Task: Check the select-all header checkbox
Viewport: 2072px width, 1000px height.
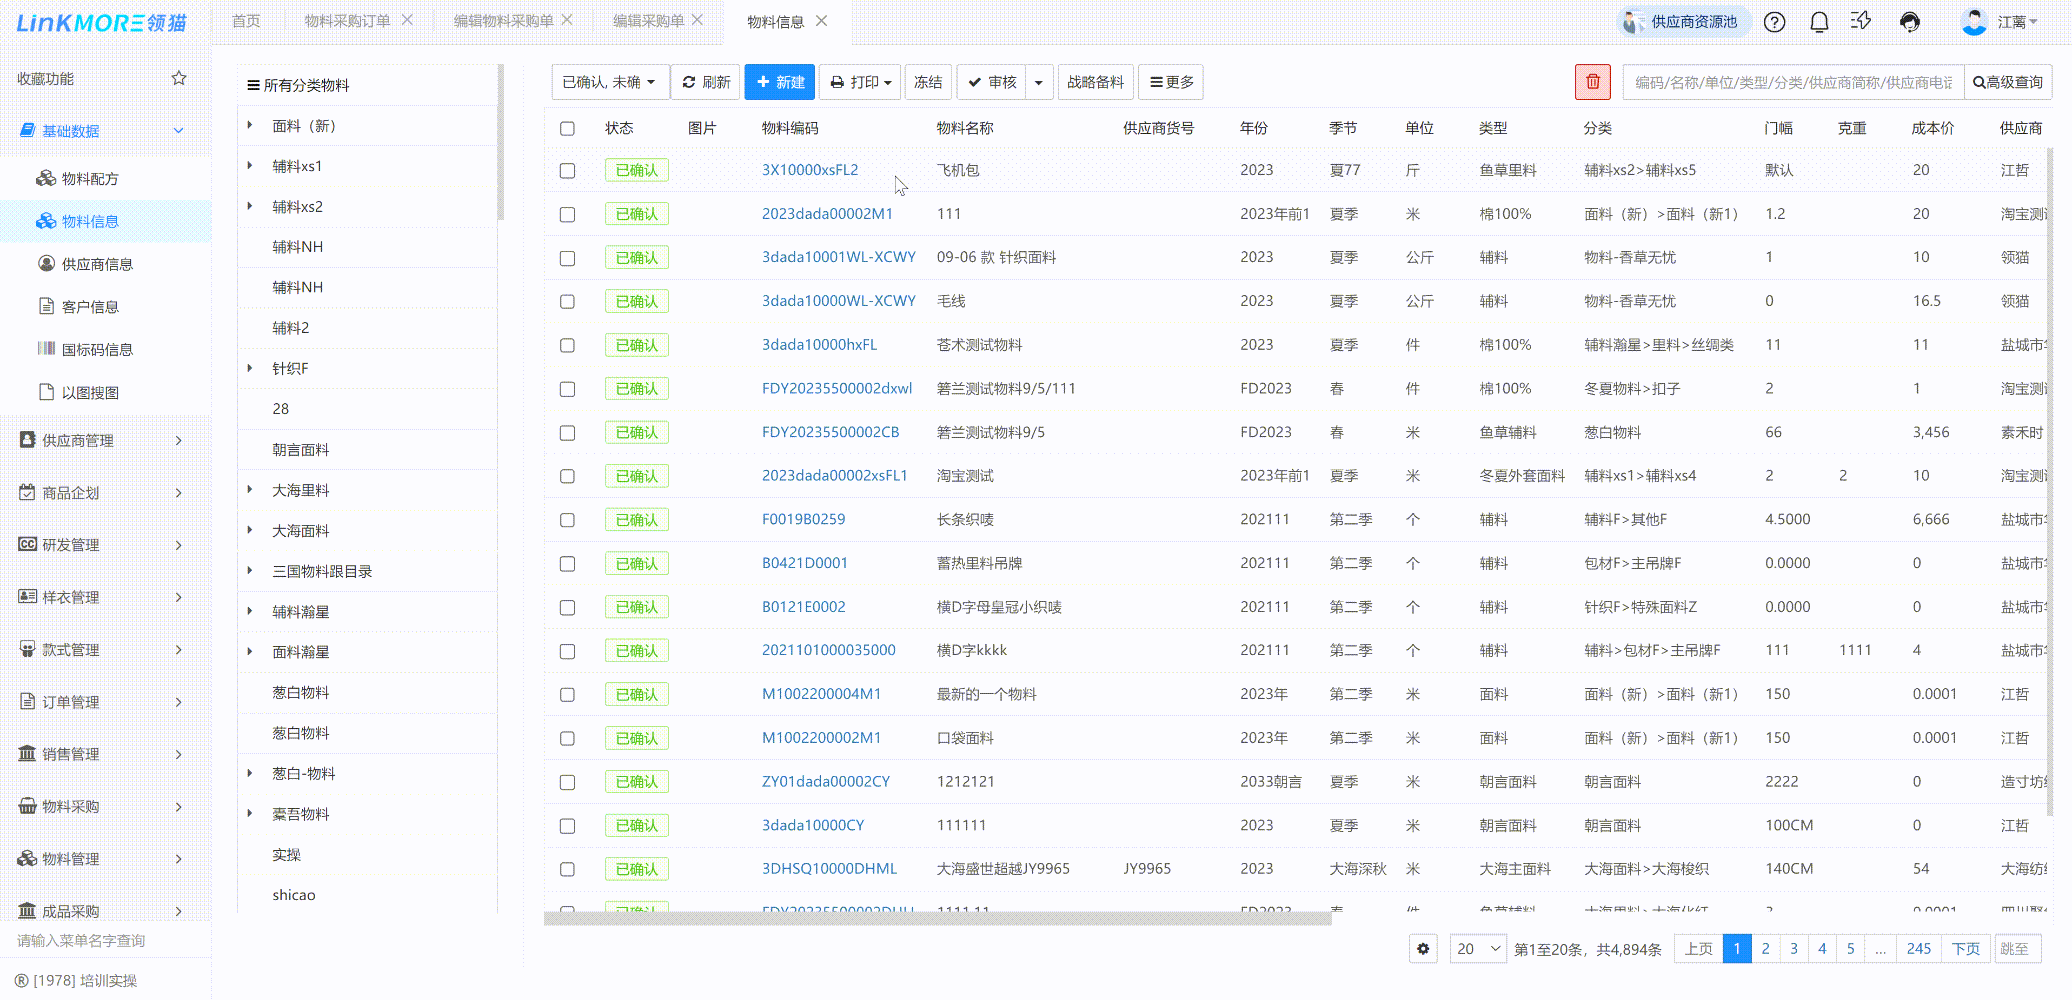Action: [567, 128]
